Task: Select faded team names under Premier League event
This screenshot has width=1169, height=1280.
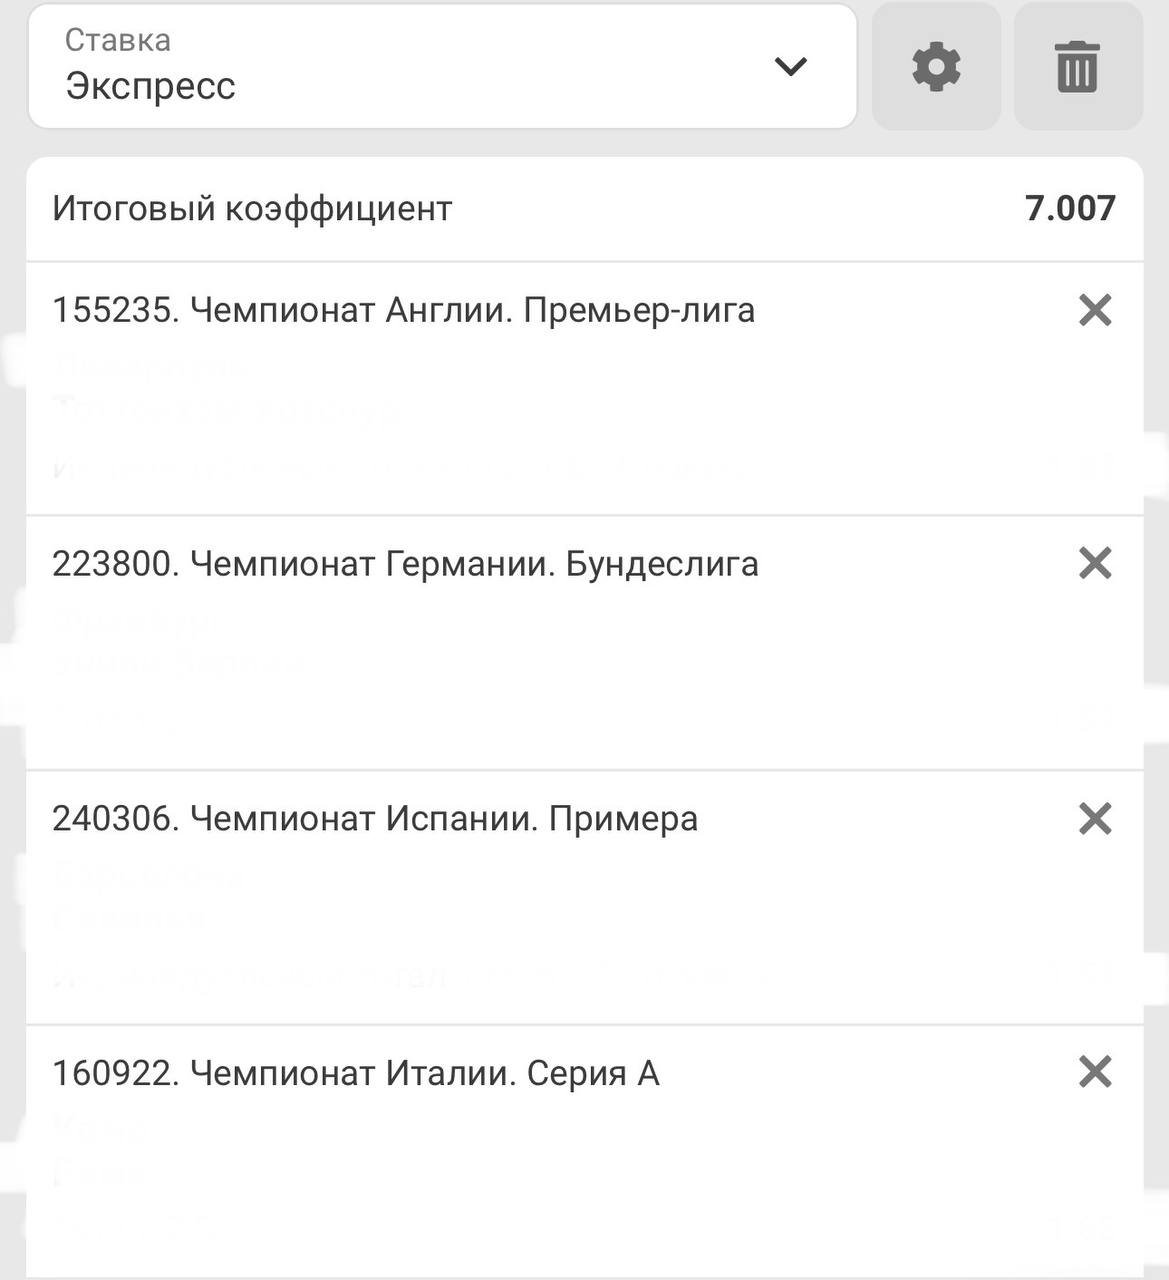Action: pyautogui.click(x=225, y=389)
